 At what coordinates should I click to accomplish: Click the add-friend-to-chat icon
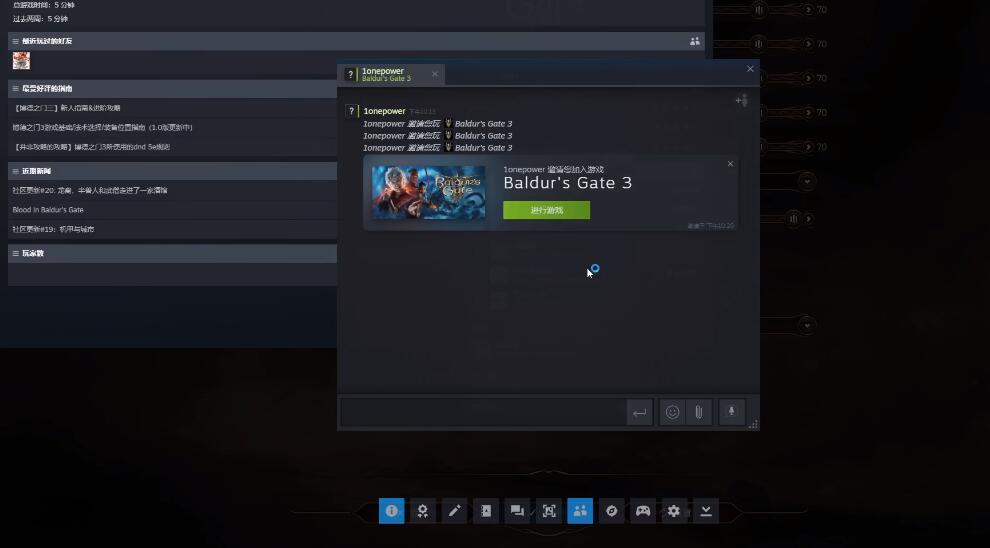[x=742, y=100]
